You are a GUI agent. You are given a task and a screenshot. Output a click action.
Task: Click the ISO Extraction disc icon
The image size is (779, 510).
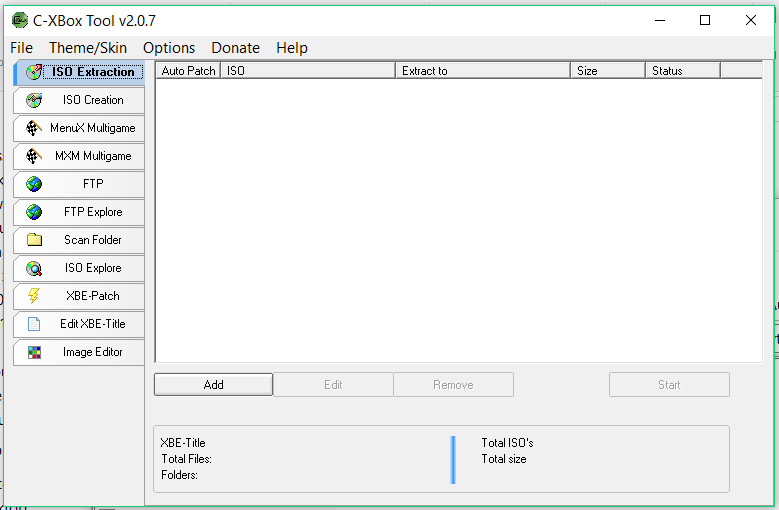point(34,72)
